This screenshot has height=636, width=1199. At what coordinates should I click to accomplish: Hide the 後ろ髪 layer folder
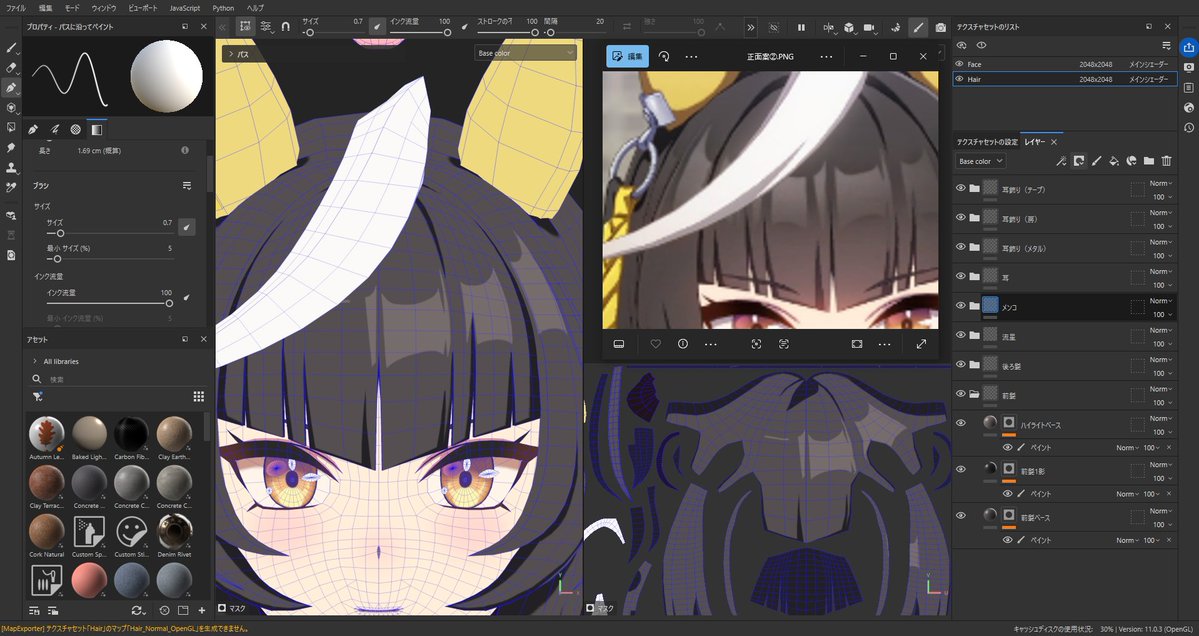960,365
